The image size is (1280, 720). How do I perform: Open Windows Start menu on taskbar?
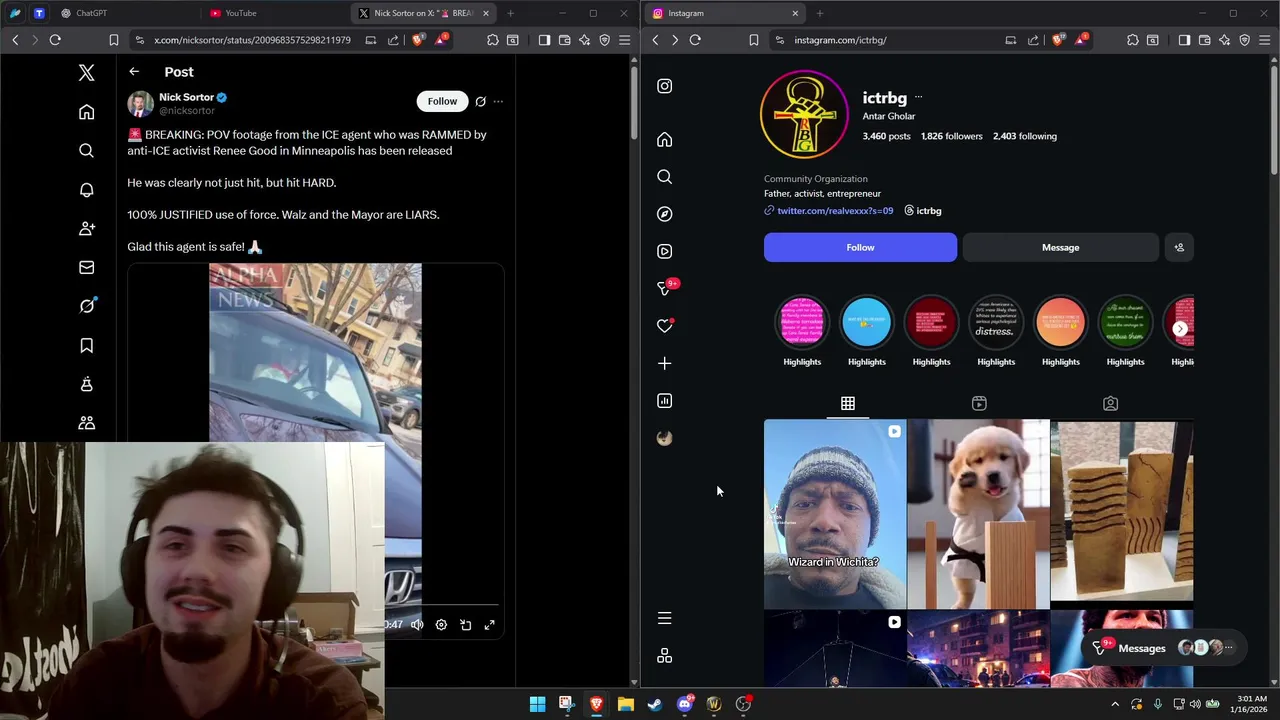pos(537,704)
